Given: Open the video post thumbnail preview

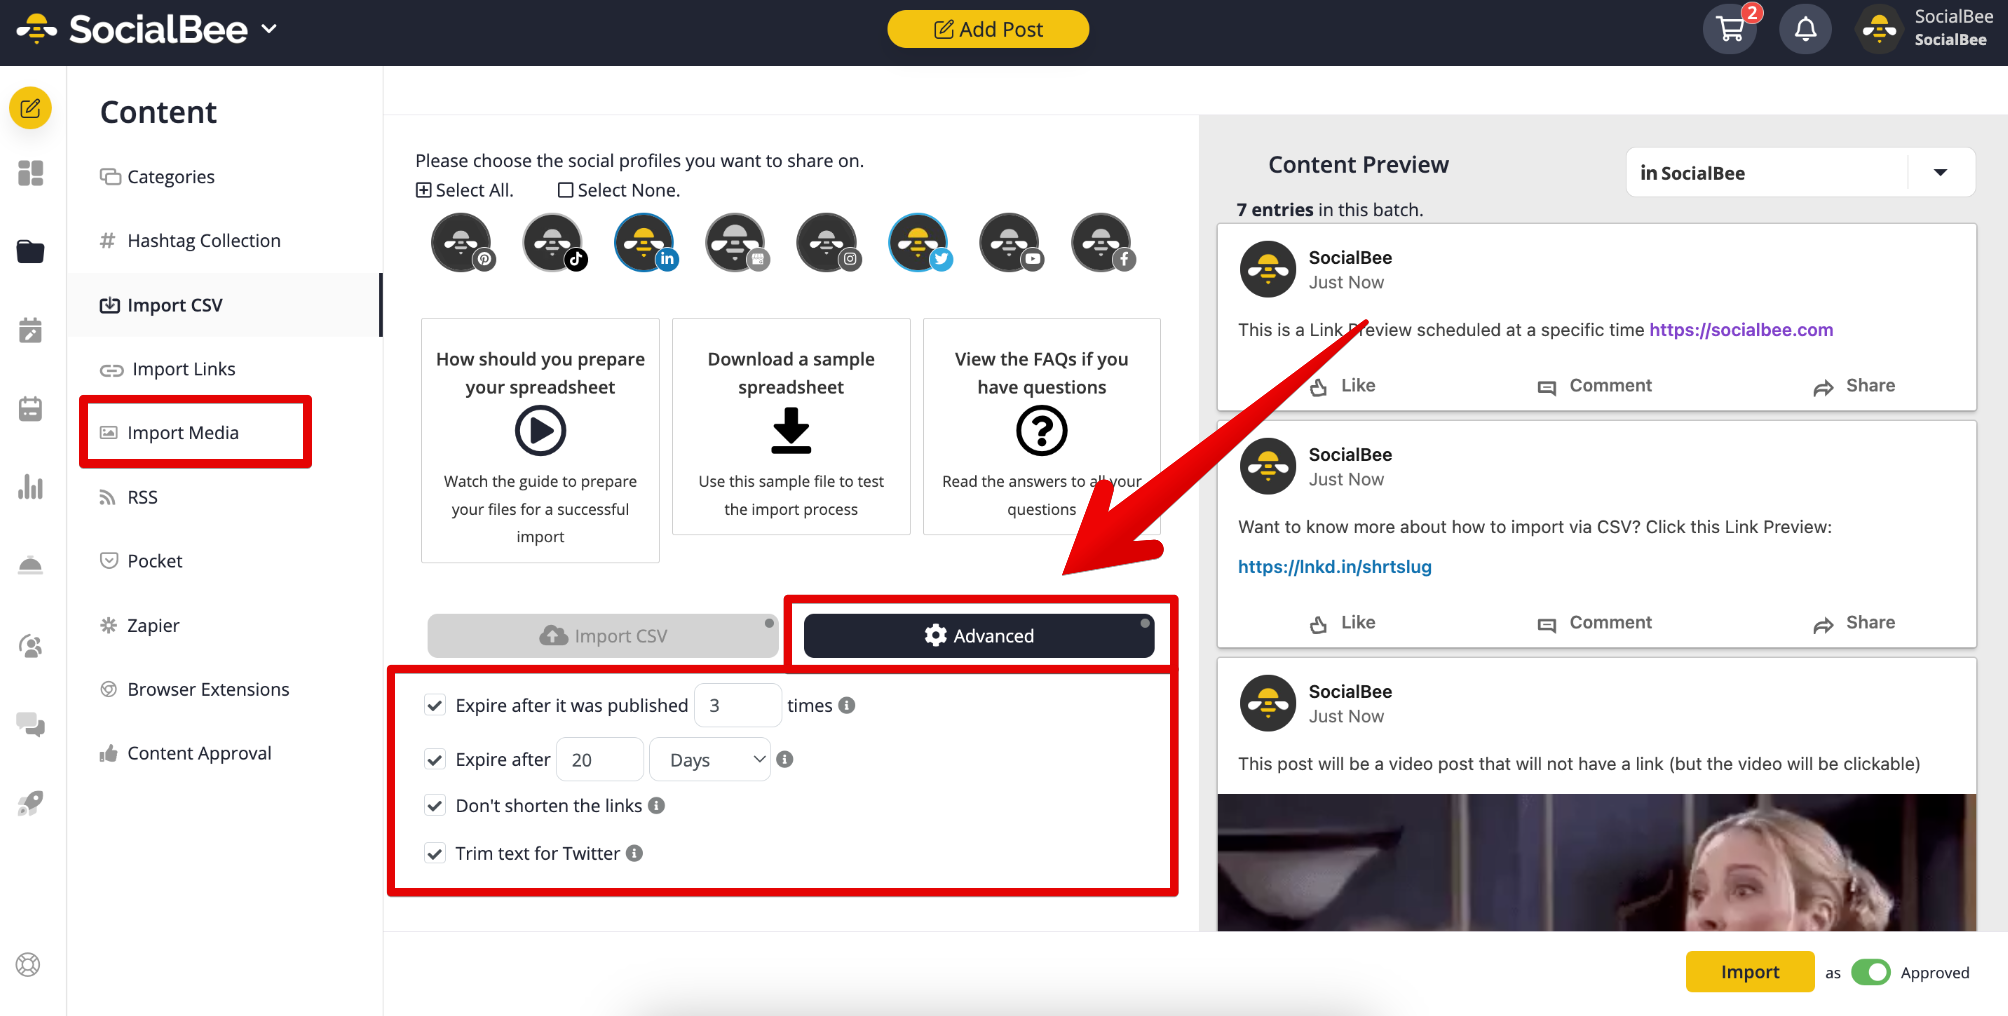Looking at the screenshot, I should coord(1596,862).
